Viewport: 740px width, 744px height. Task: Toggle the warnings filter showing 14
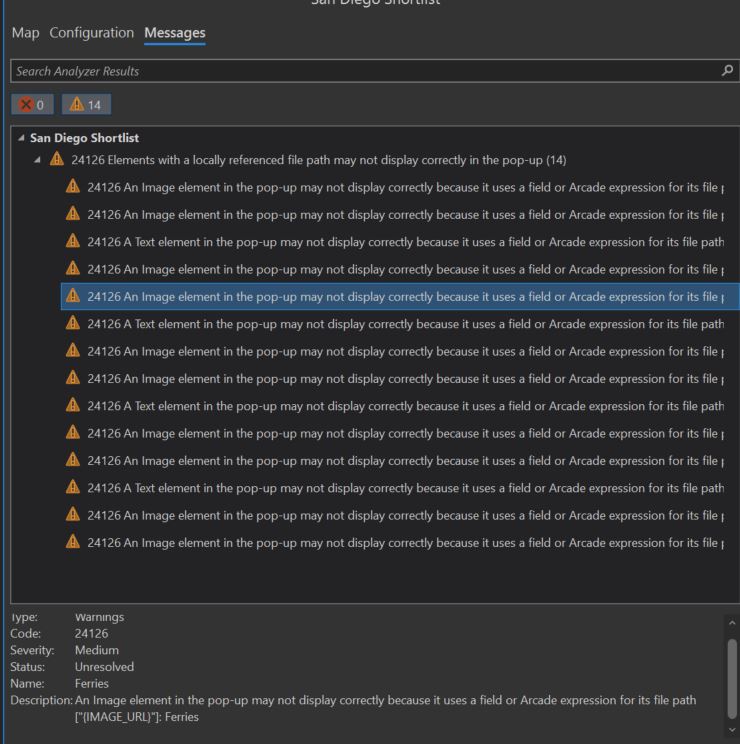tap(87, 103)
